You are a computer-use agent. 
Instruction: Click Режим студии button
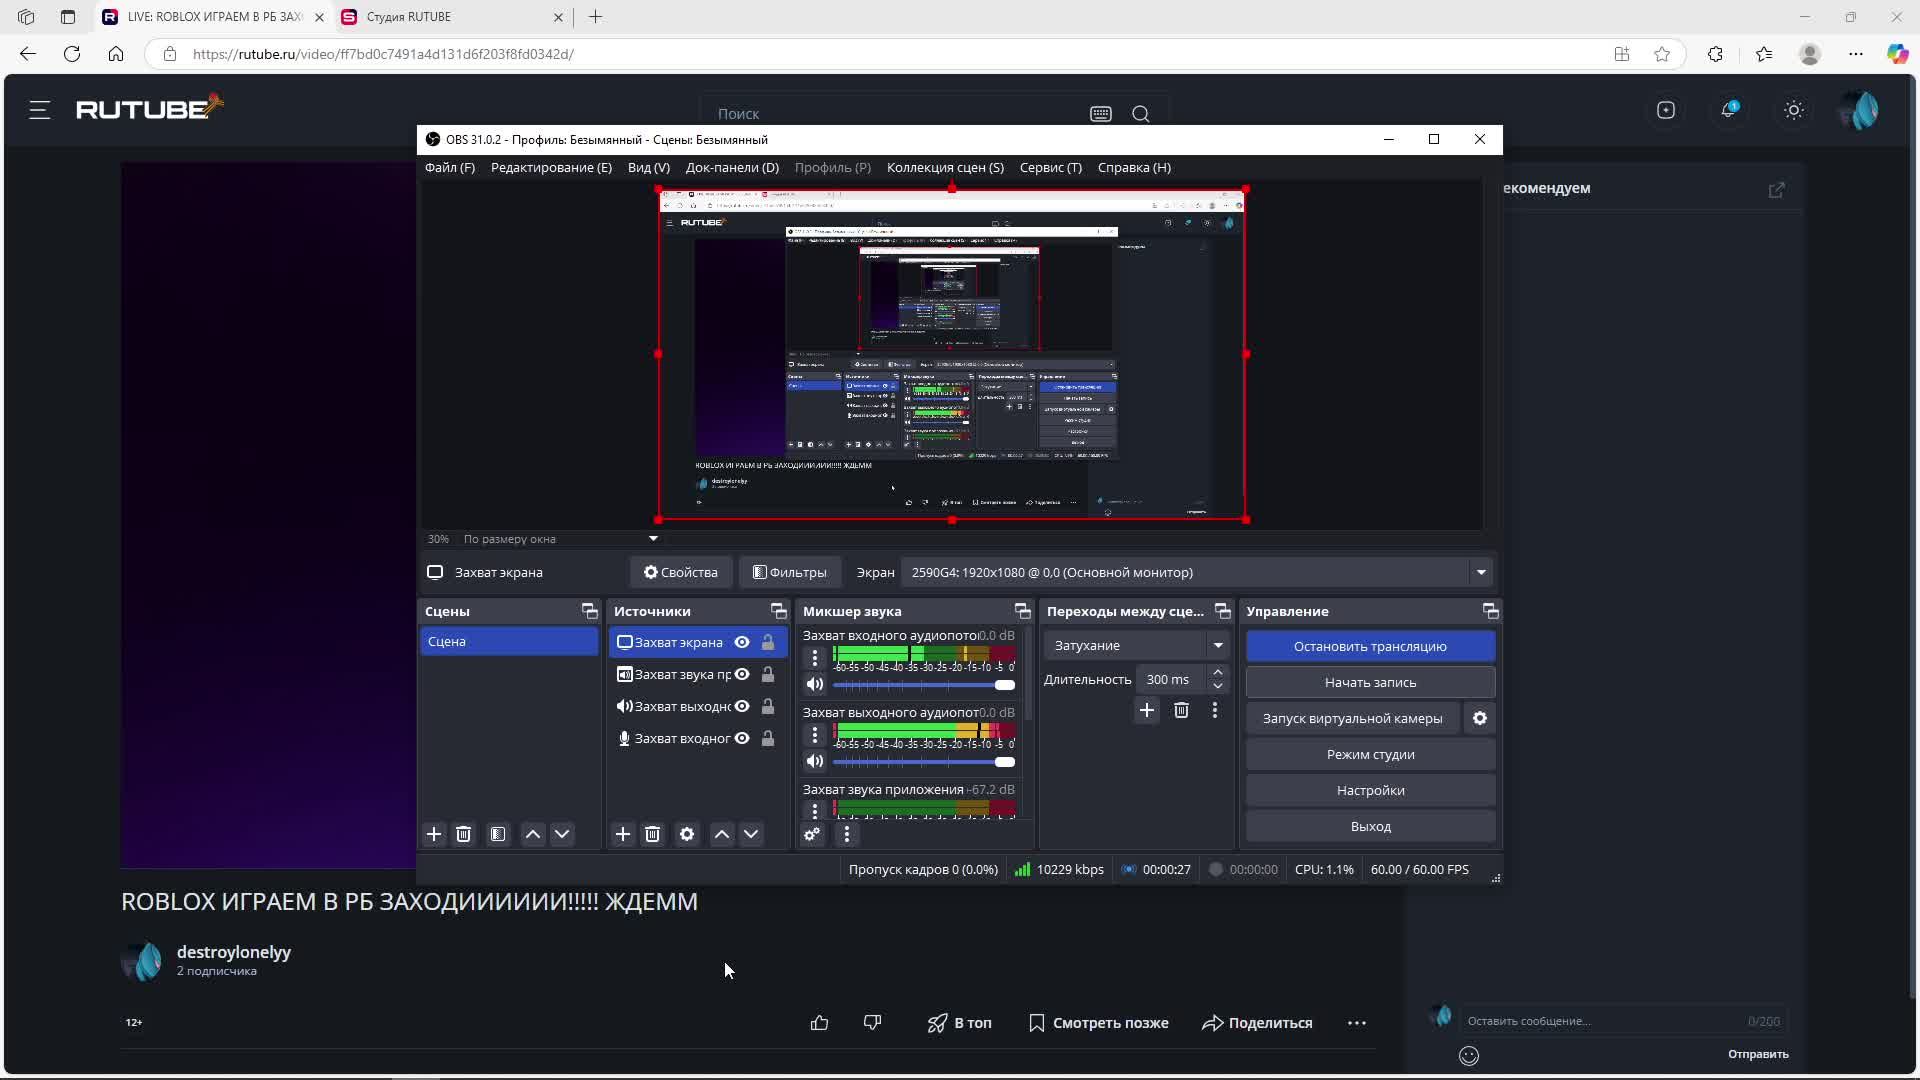(1370, 754)
